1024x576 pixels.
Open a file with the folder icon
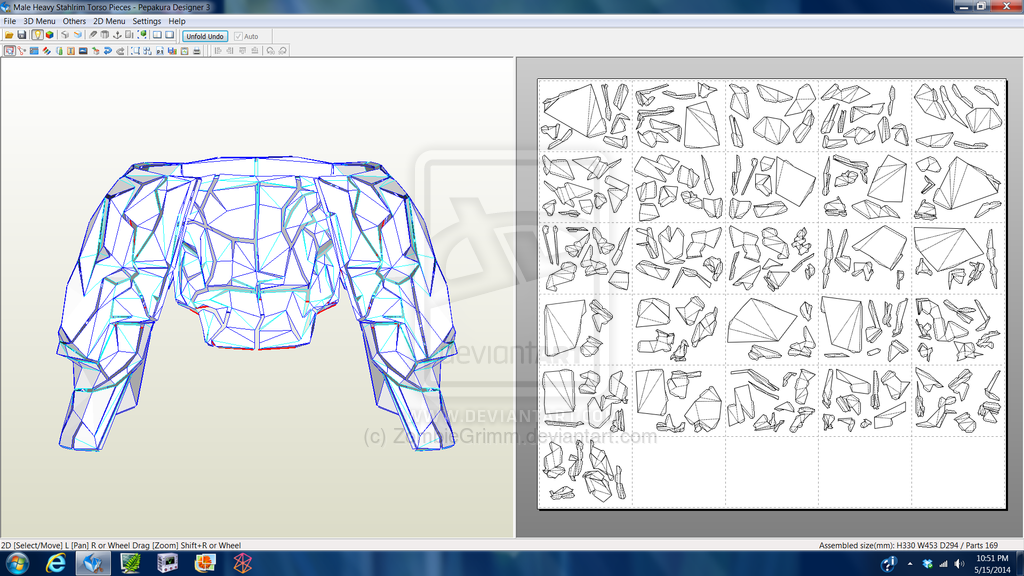click(9, 35)
